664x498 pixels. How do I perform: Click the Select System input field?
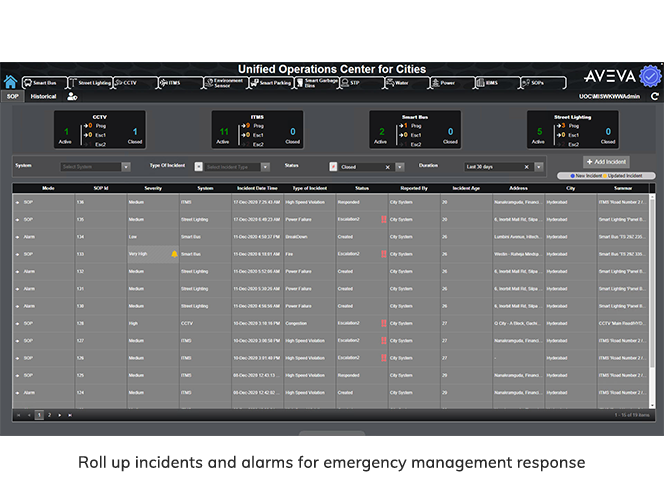[91, 167]
